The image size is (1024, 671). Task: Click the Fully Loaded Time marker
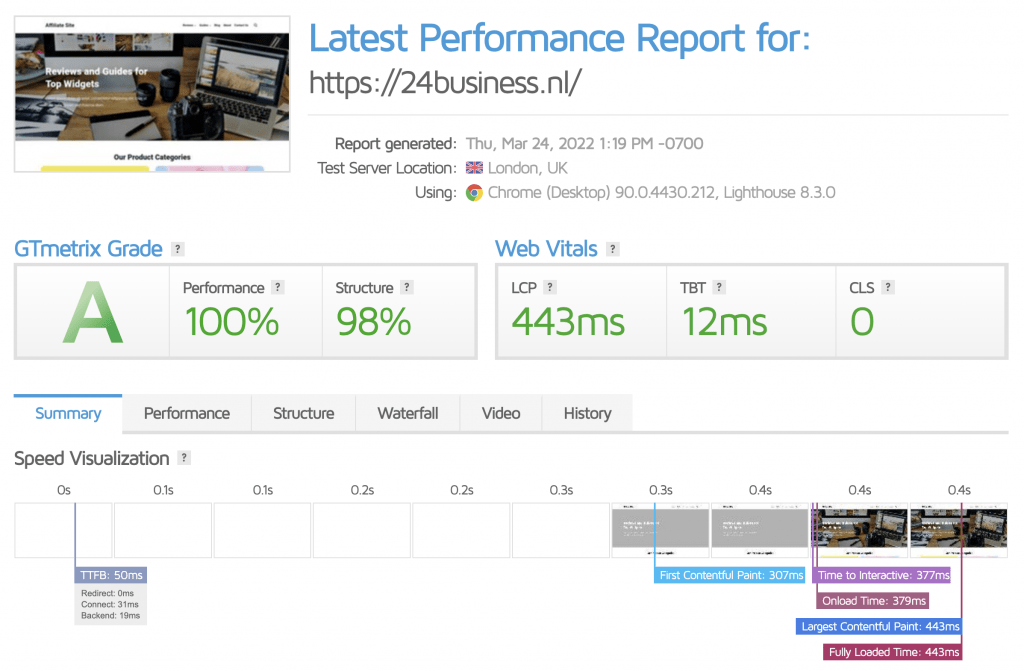894,652
